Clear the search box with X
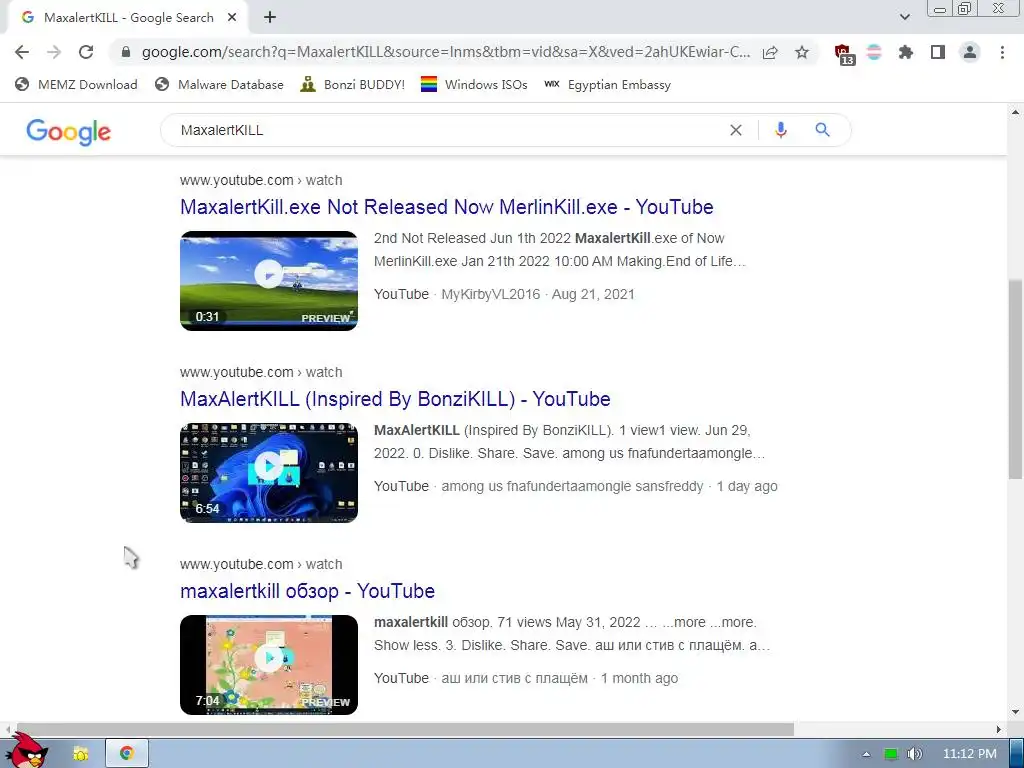The image size is (1024, 768). coord(735,130)
